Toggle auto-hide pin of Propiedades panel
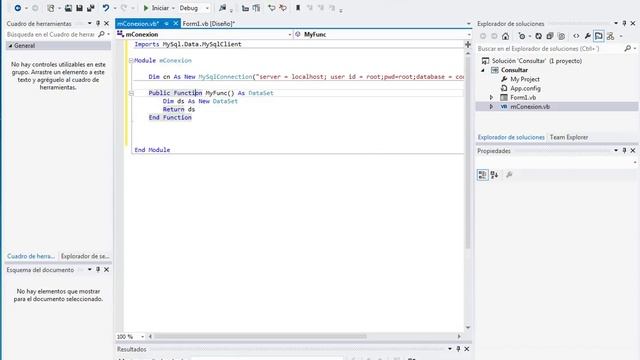Image resolution: width=640 pixels, height=360 pixels. click(624, 151)
